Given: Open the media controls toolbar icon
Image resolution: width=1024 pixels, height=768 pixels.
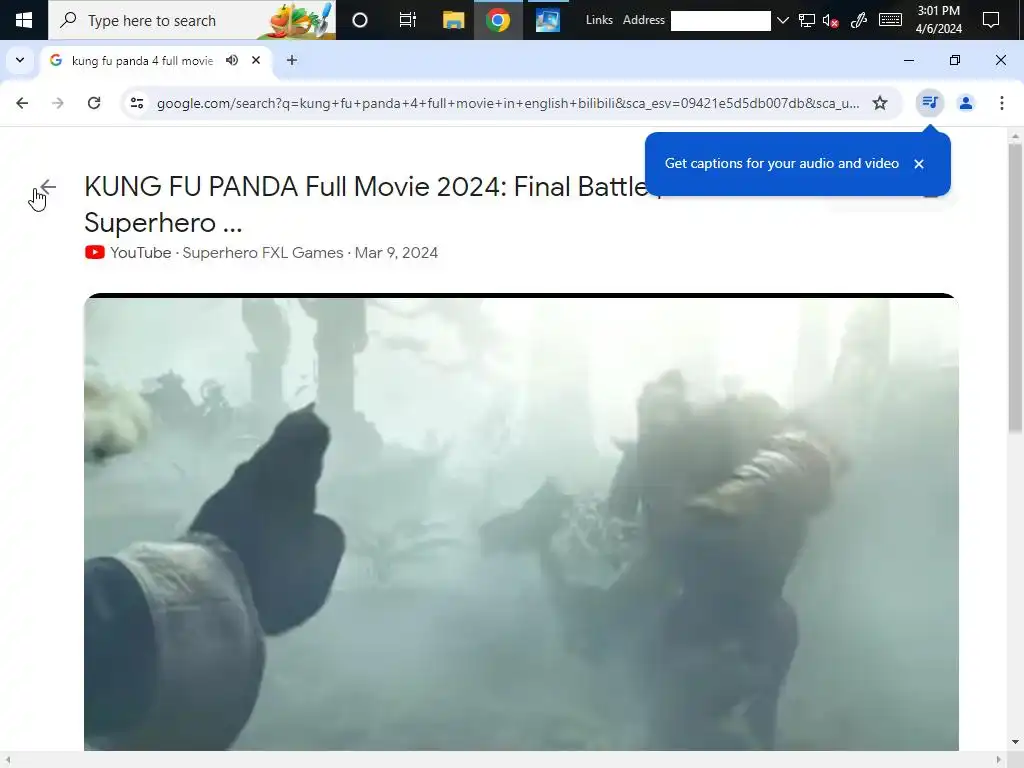Looking at the screenshot, I should coord(930,103).
